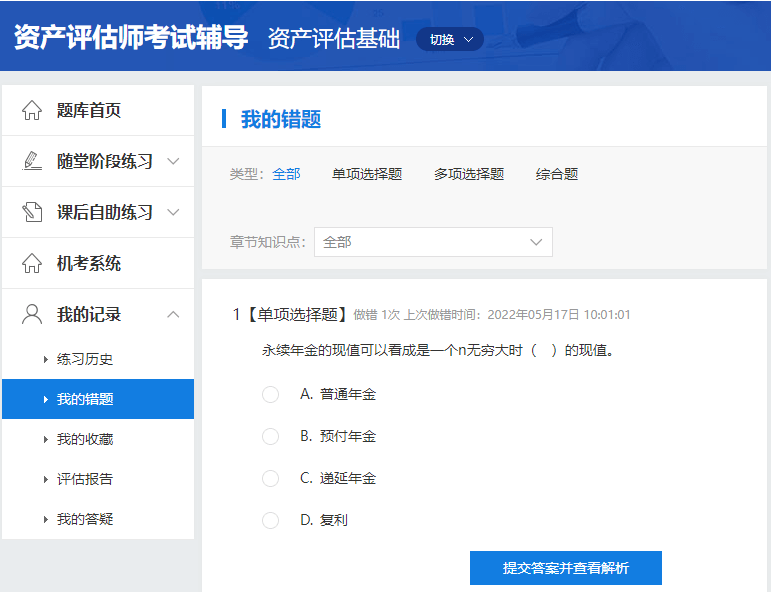Filter by 综合题 type
Screen dimensions: 771x592
click(x=557, y=174)
